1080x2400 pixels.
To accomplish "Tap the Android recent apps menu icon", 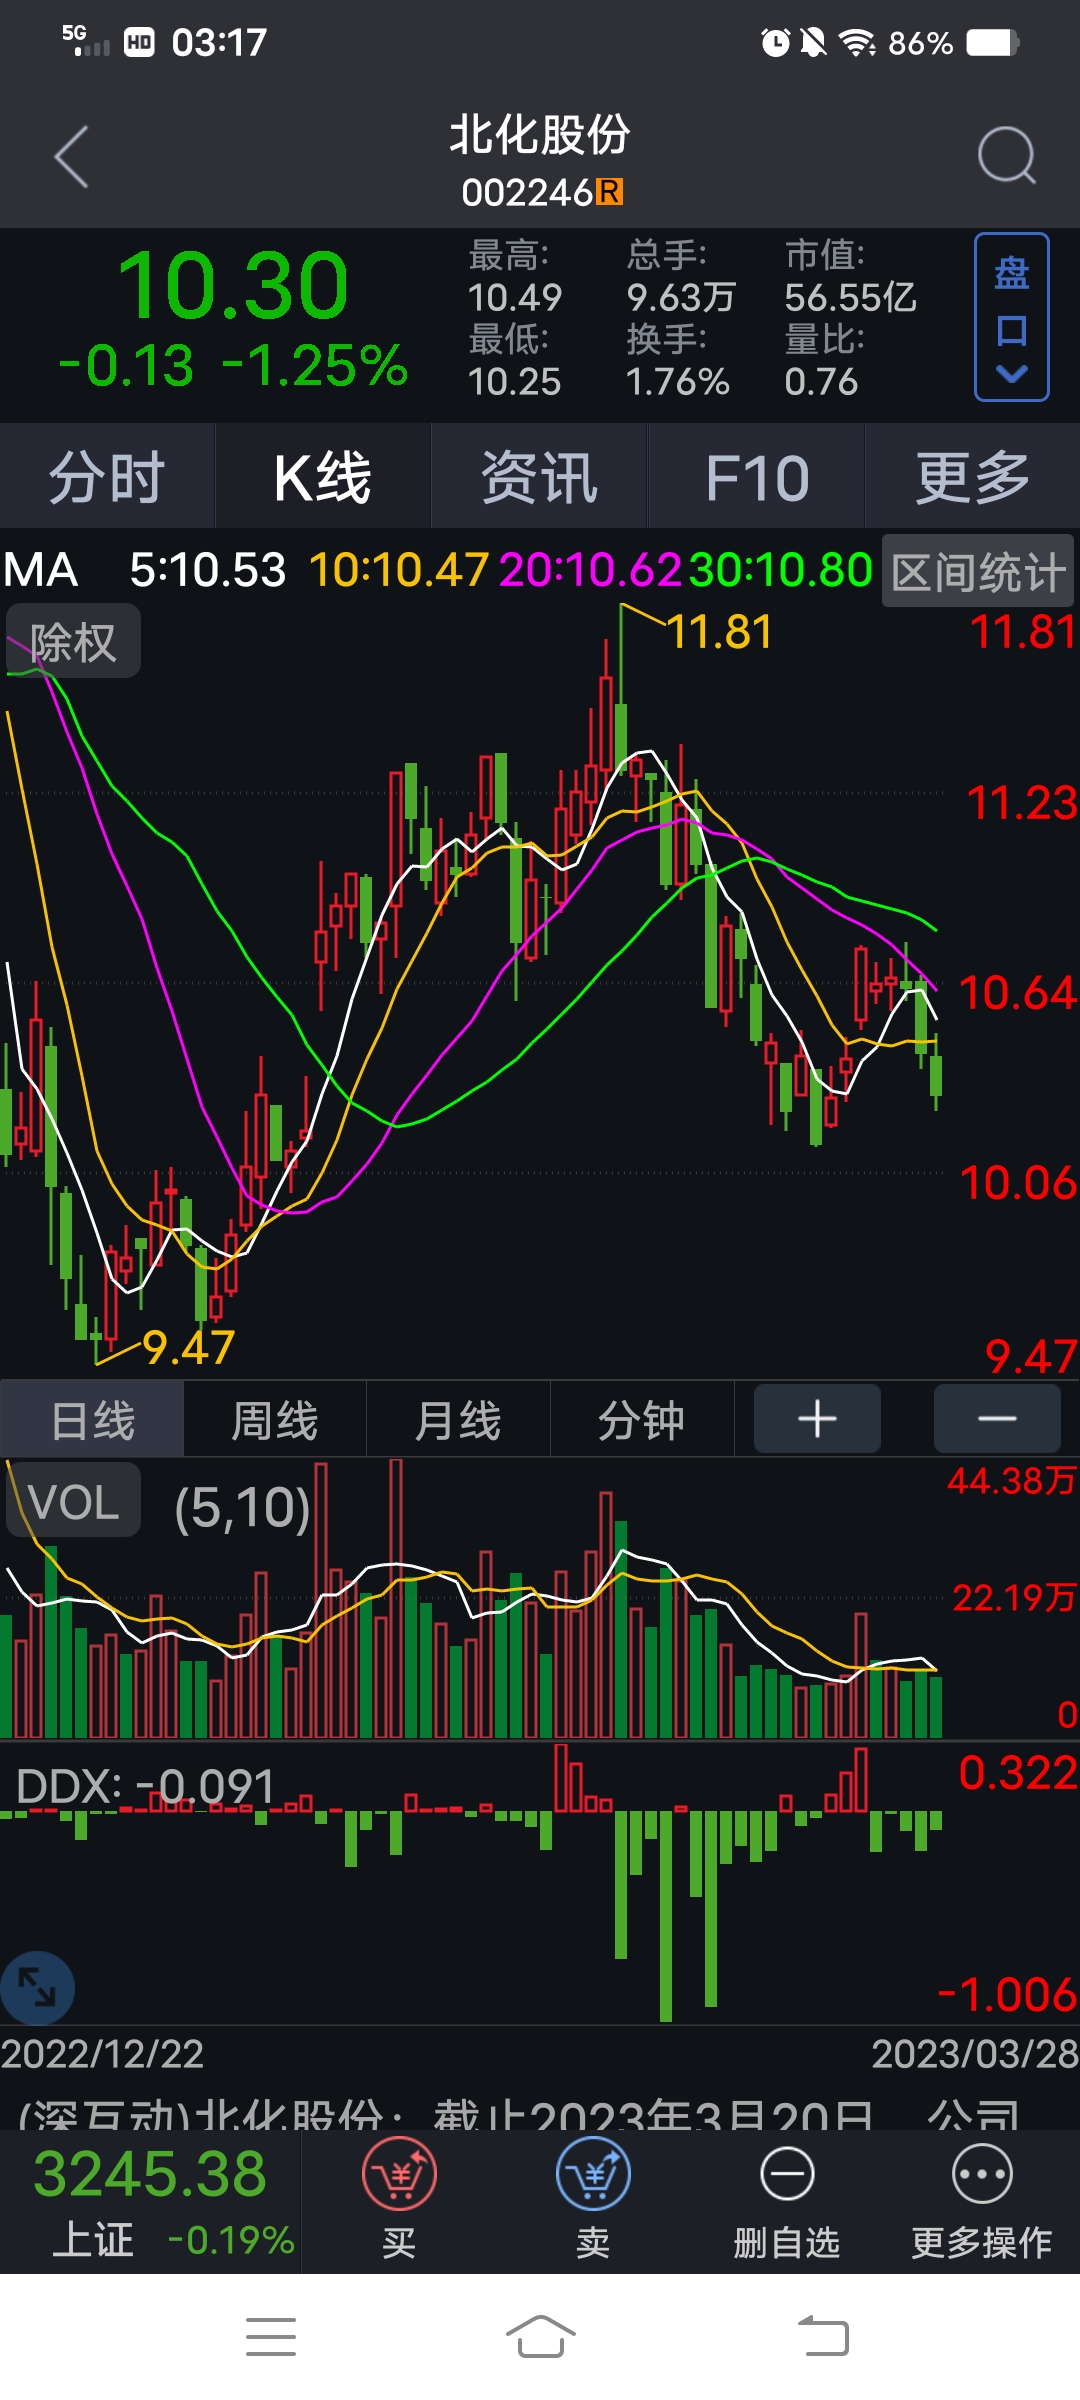I will 271,2336.
